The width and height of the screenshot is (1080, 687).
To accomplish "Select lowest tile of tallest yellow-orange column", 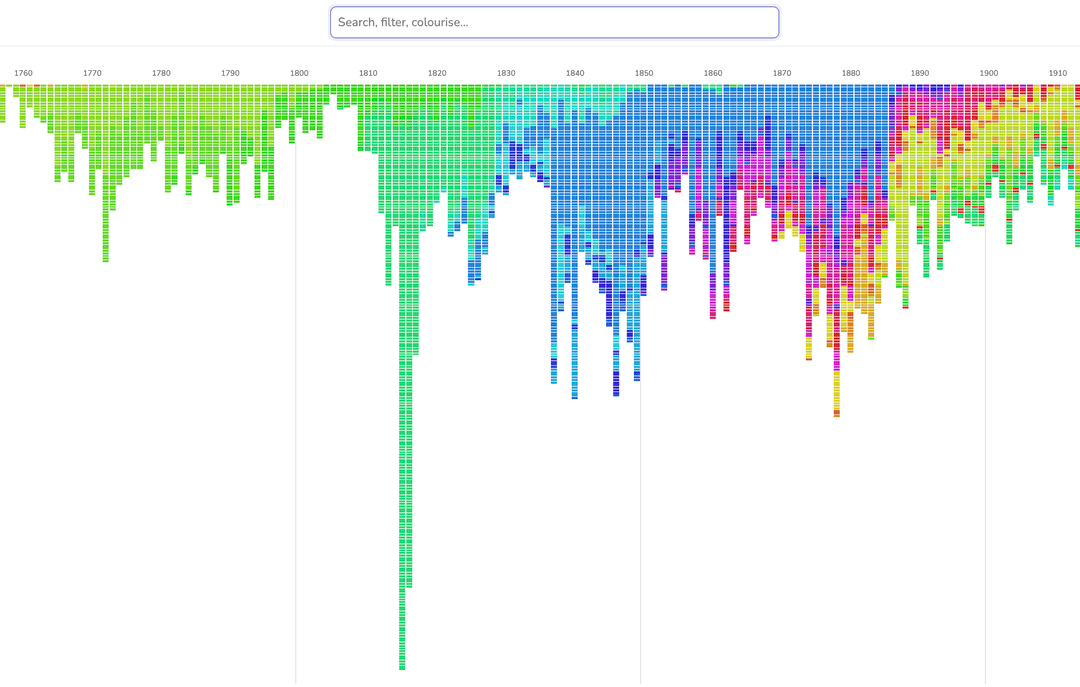I will pyautogui.click(x=837, y=413).
